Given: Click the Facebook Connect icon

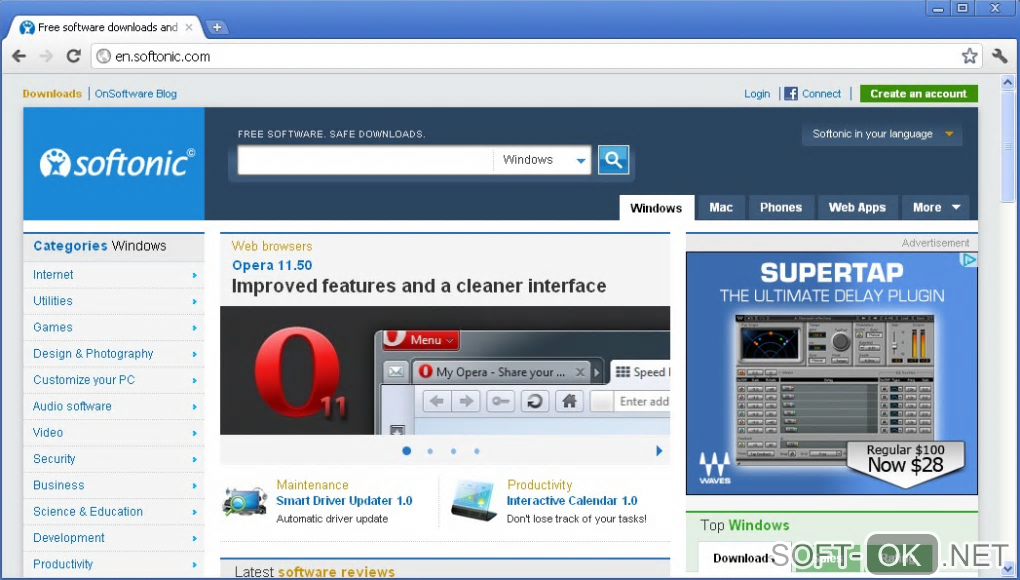Looking at the screenshot, I should (790, 94).
